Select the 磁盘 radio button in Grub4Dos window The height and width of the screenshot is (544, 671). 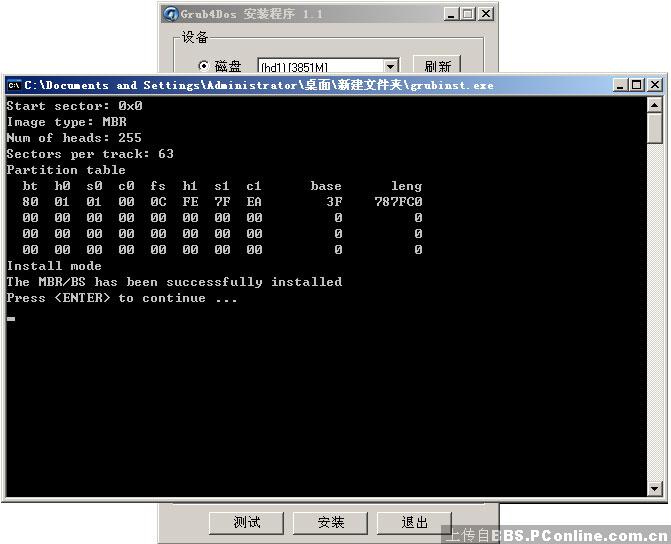[204, 66]
